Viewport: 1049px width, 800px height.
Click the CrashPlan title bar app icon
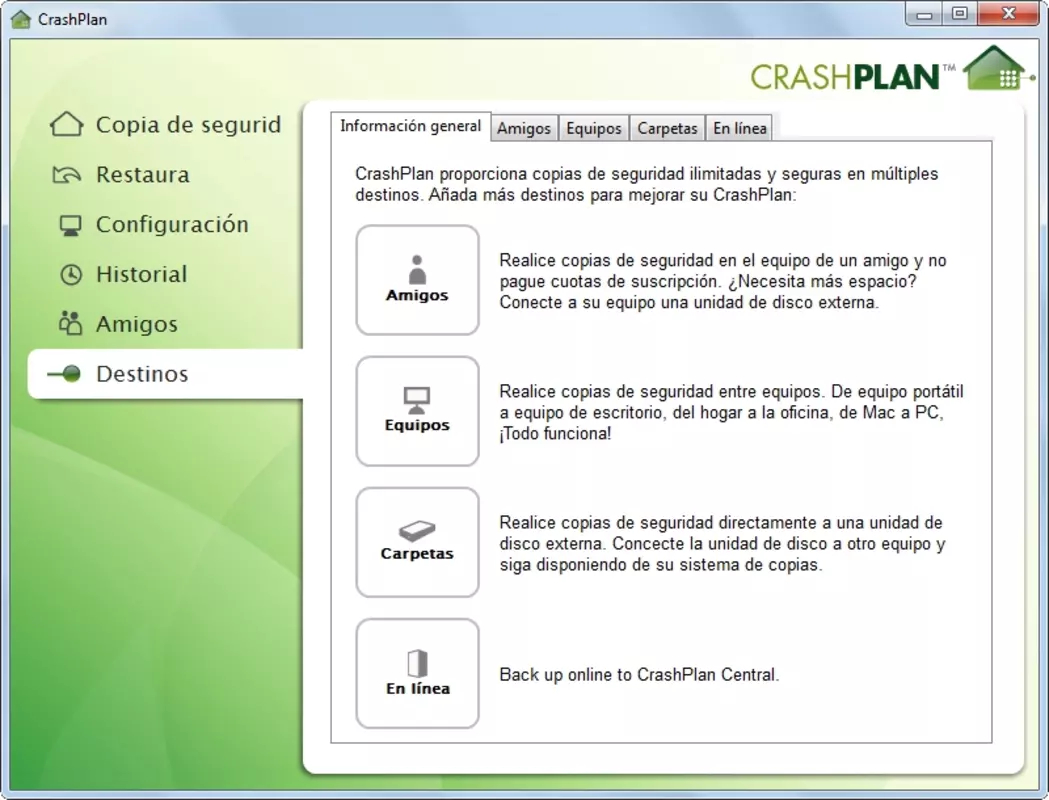21,19
